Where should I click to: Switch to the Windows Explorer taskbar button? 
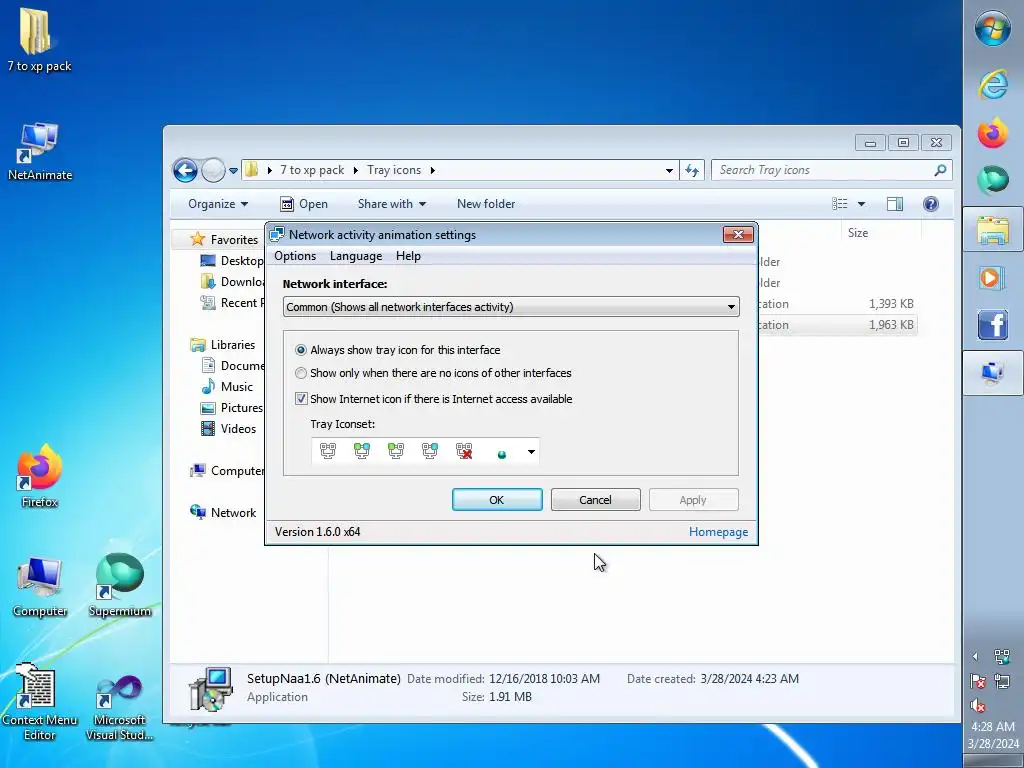993,229
